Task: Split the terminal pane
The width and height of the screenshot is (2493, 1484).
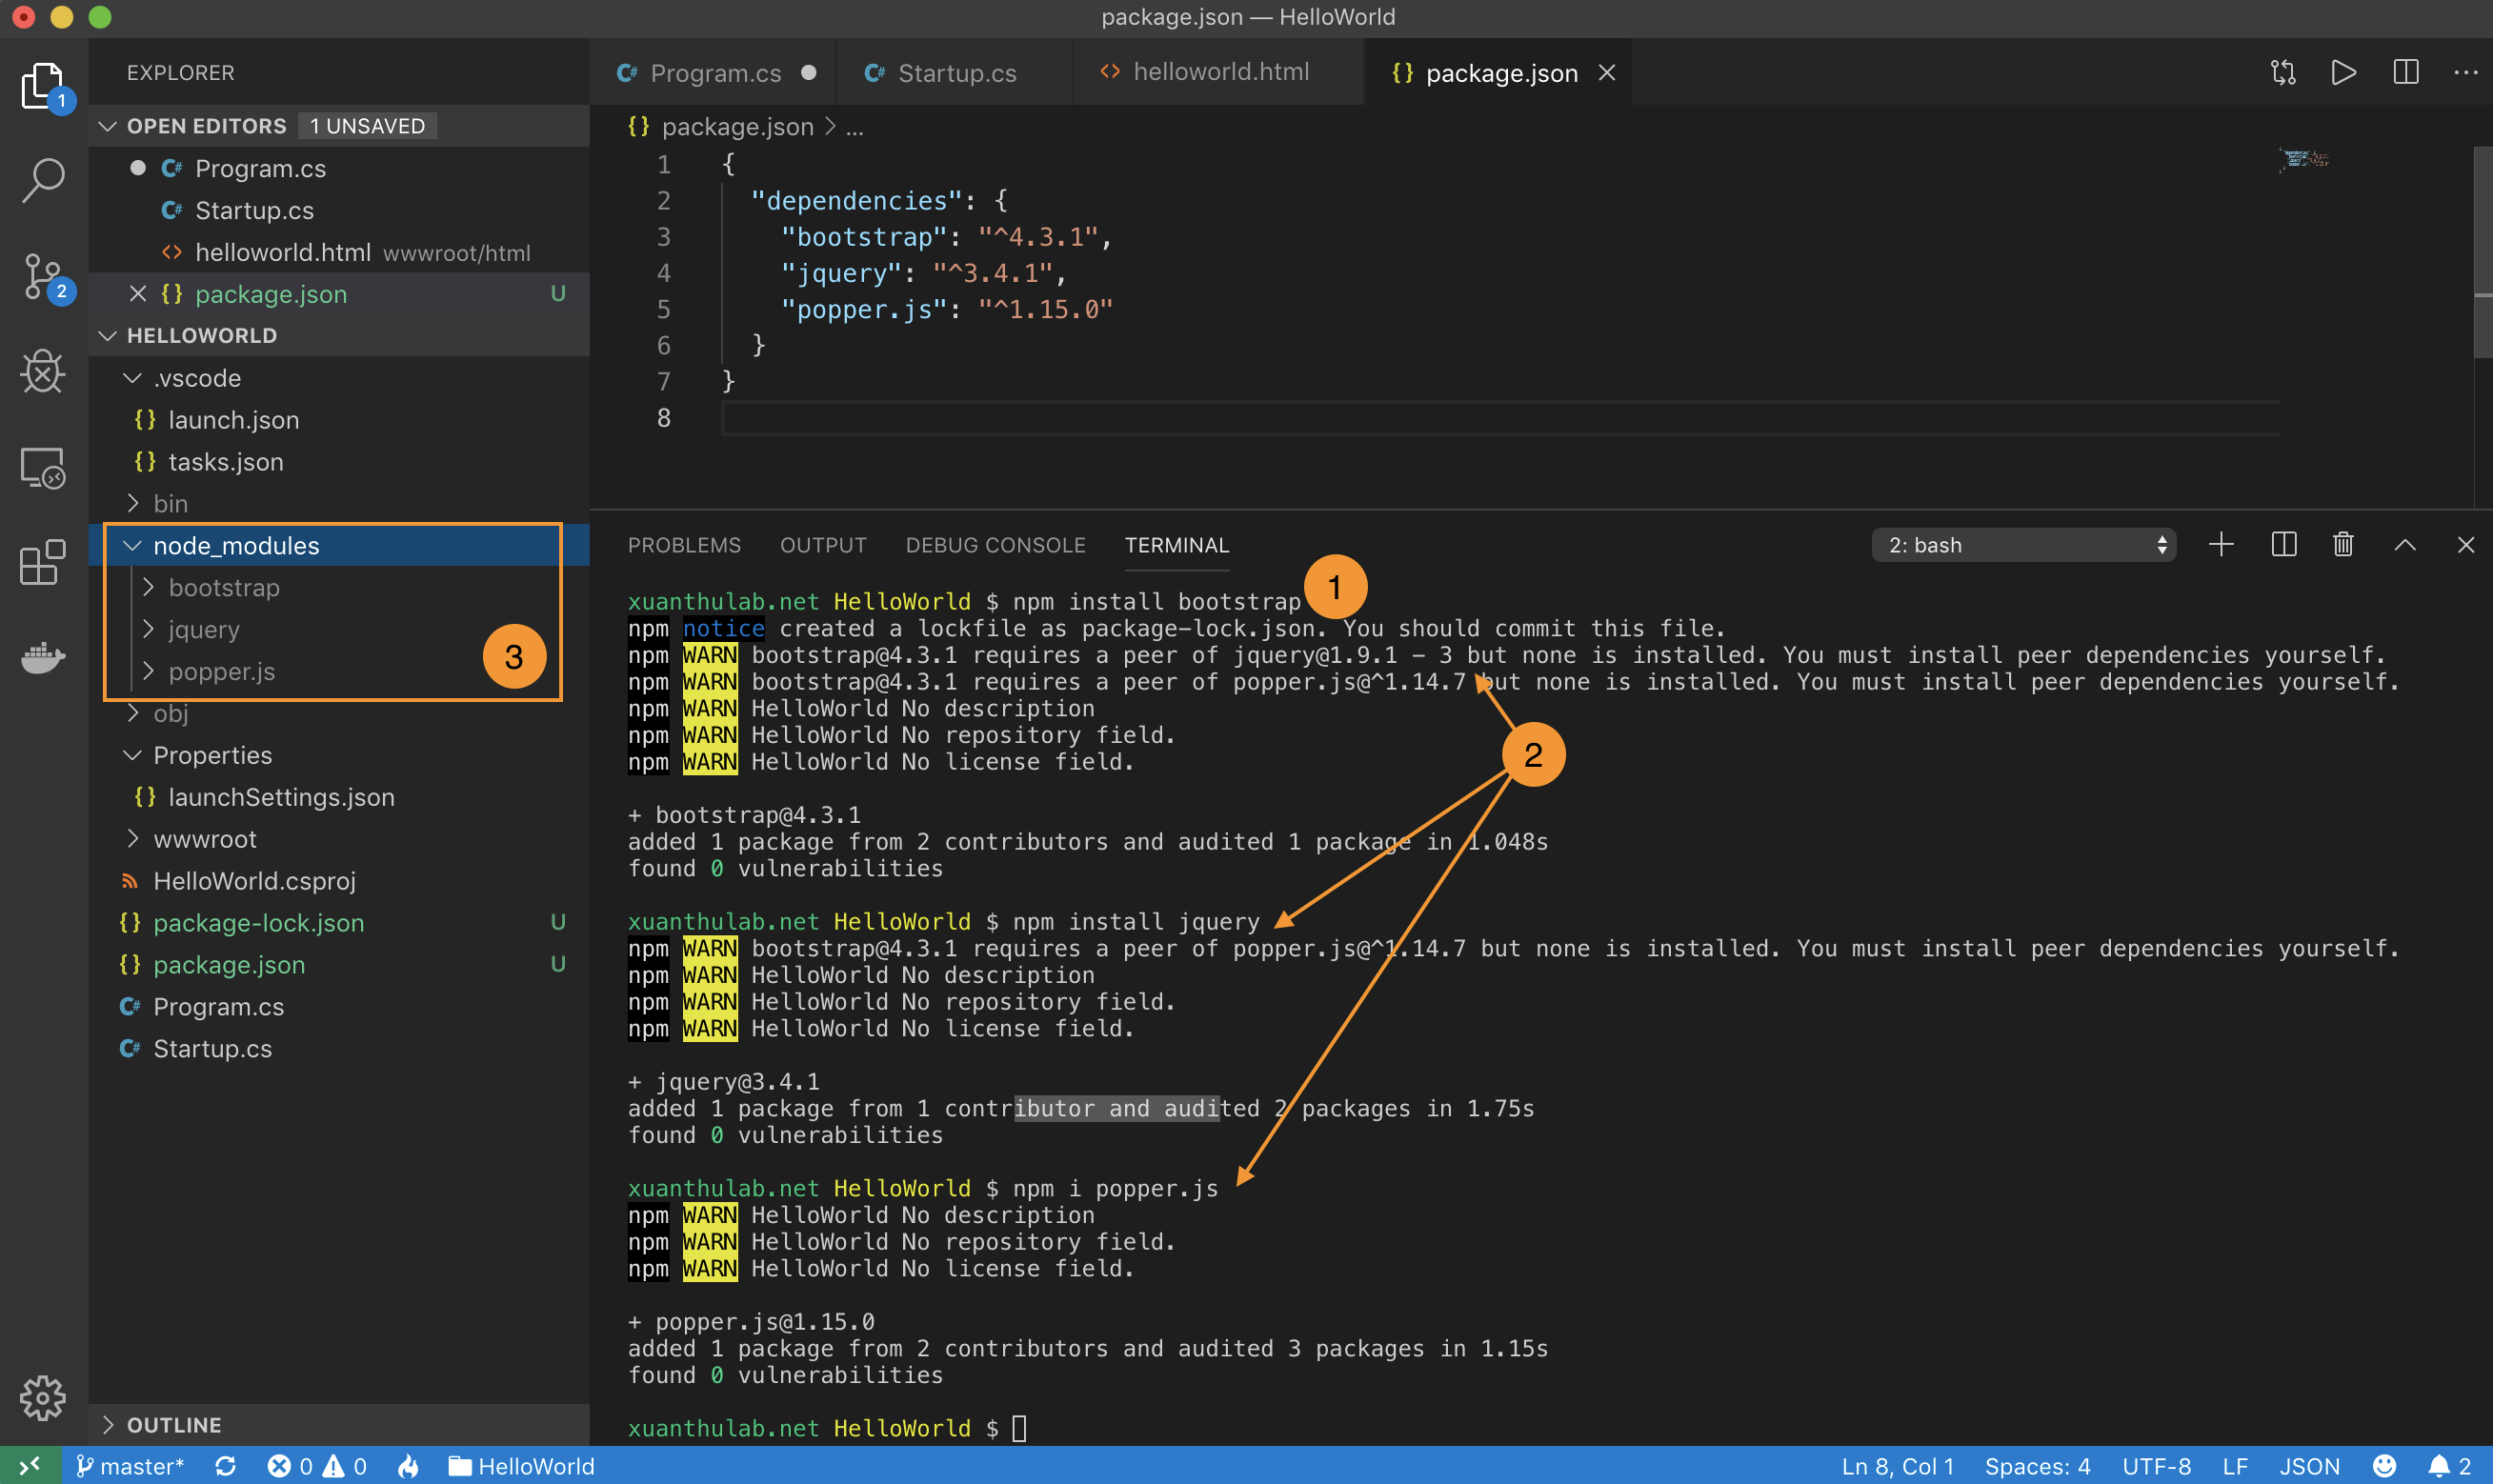Action: point(2284,545)
